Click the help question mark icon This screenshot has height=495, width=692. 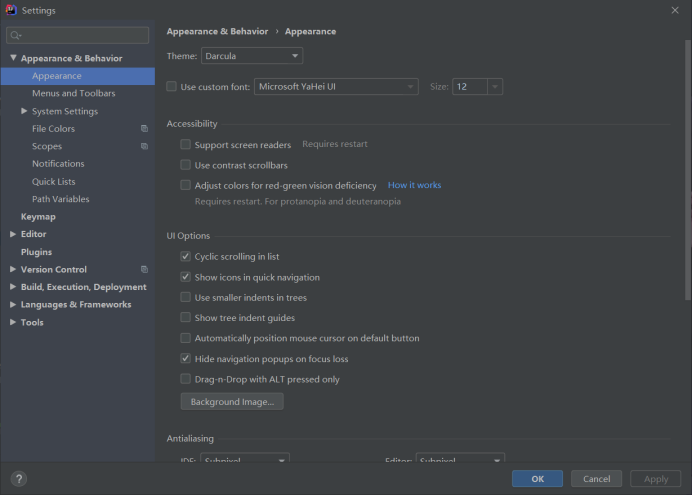coord(19,479)
